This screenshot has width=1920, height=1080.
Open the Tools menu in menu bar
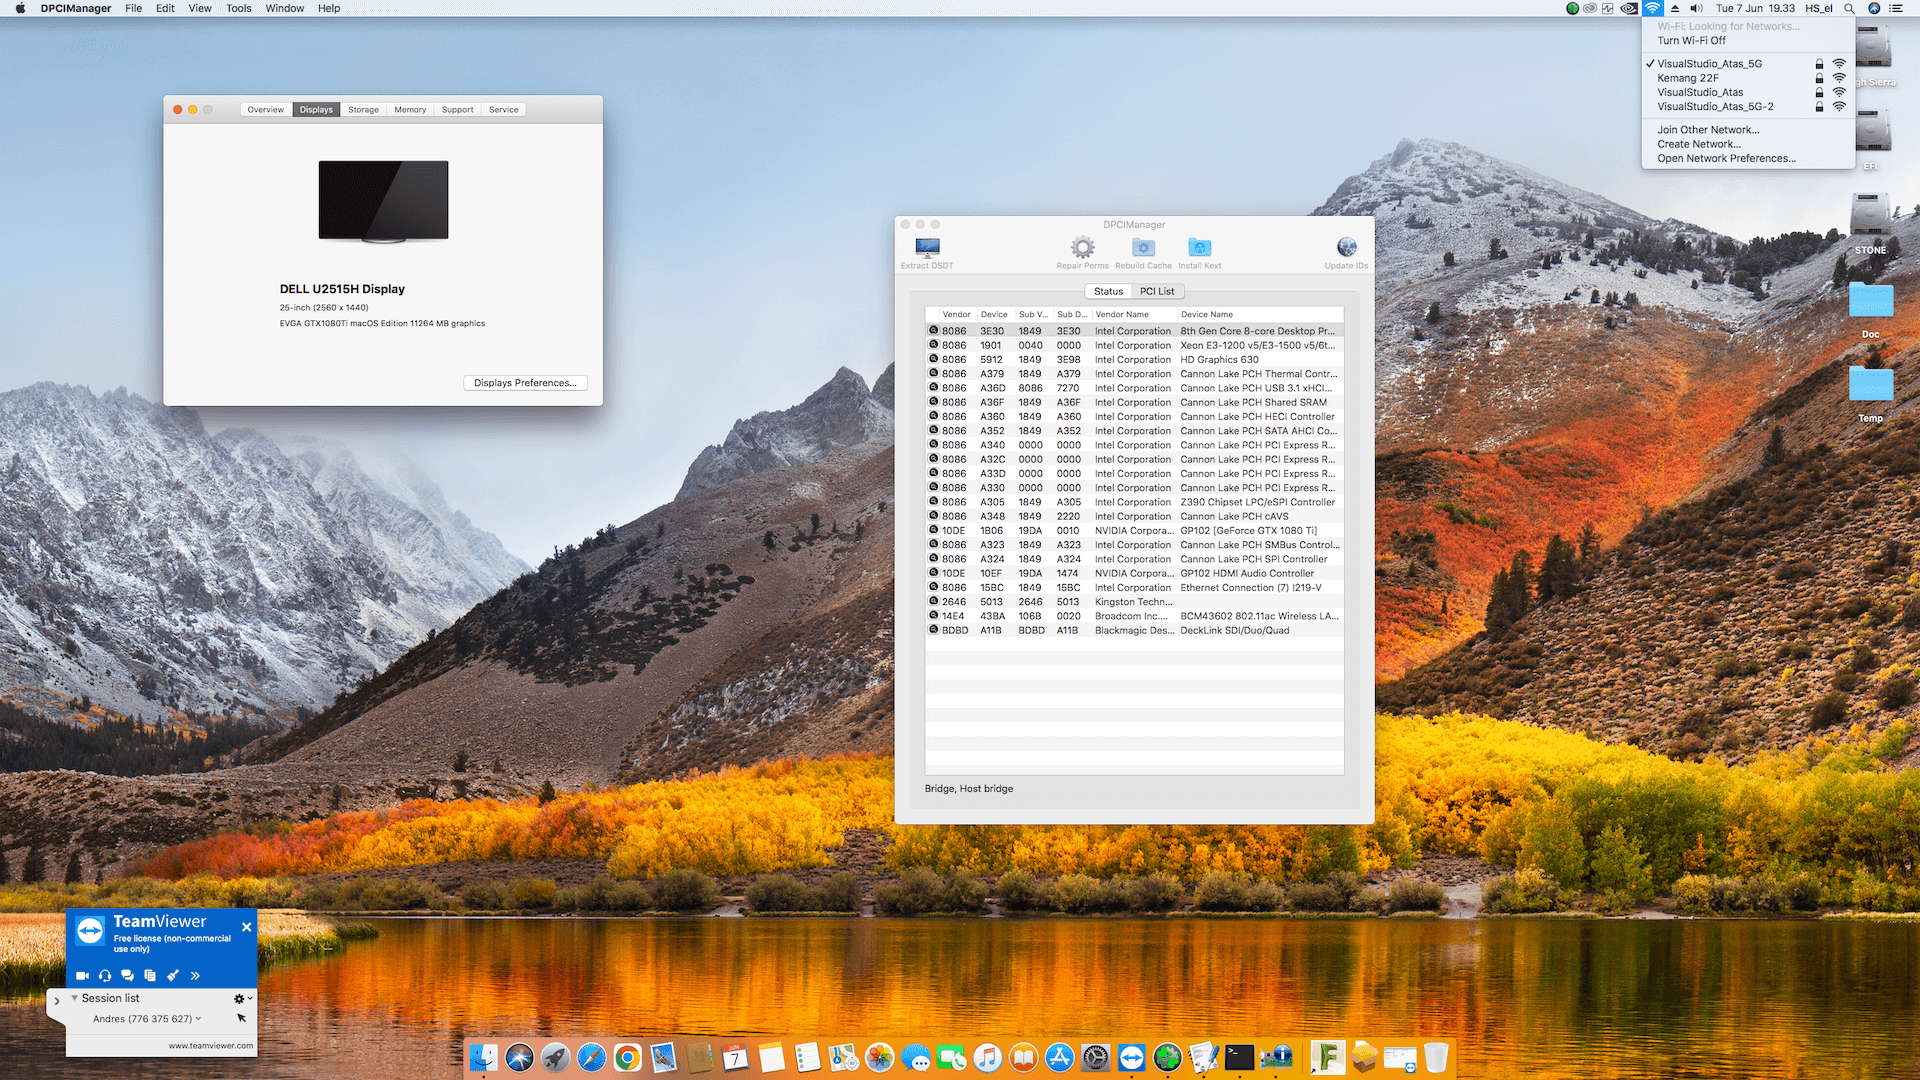pos(239,8)
